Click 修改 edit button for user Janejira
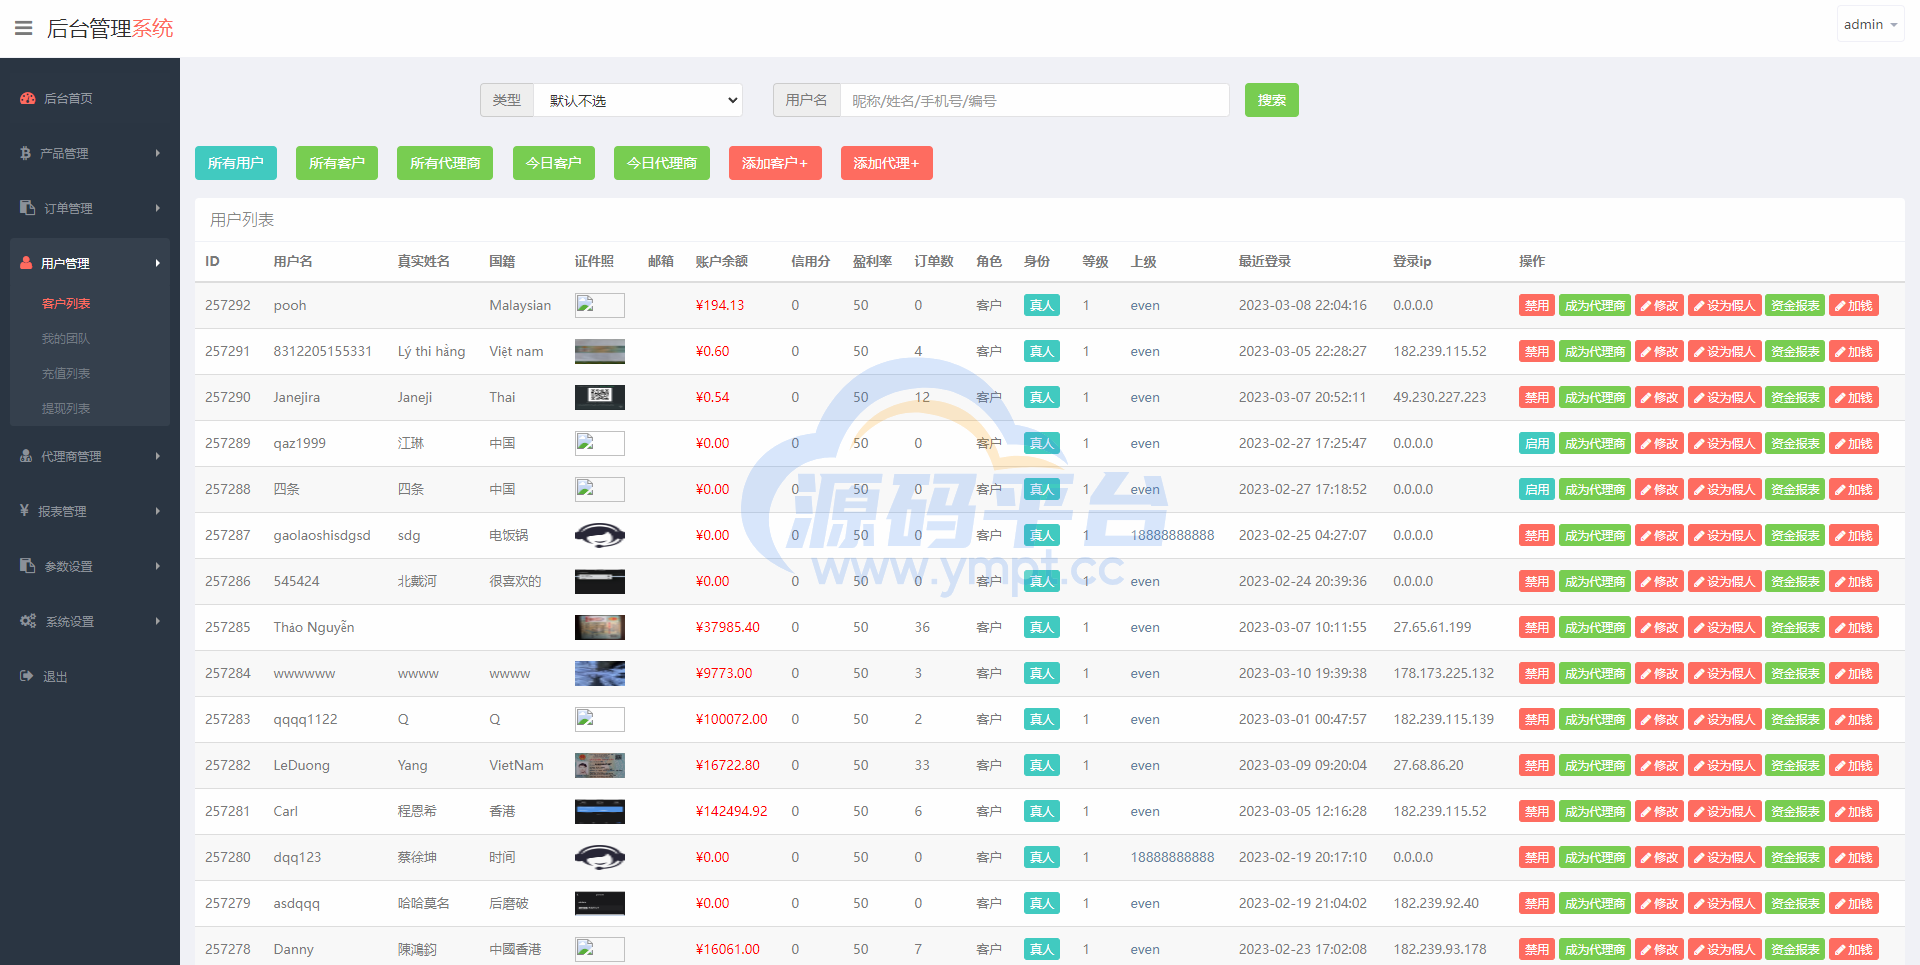The height and width of the screenshot is (965, 1920). (1660, 397)
